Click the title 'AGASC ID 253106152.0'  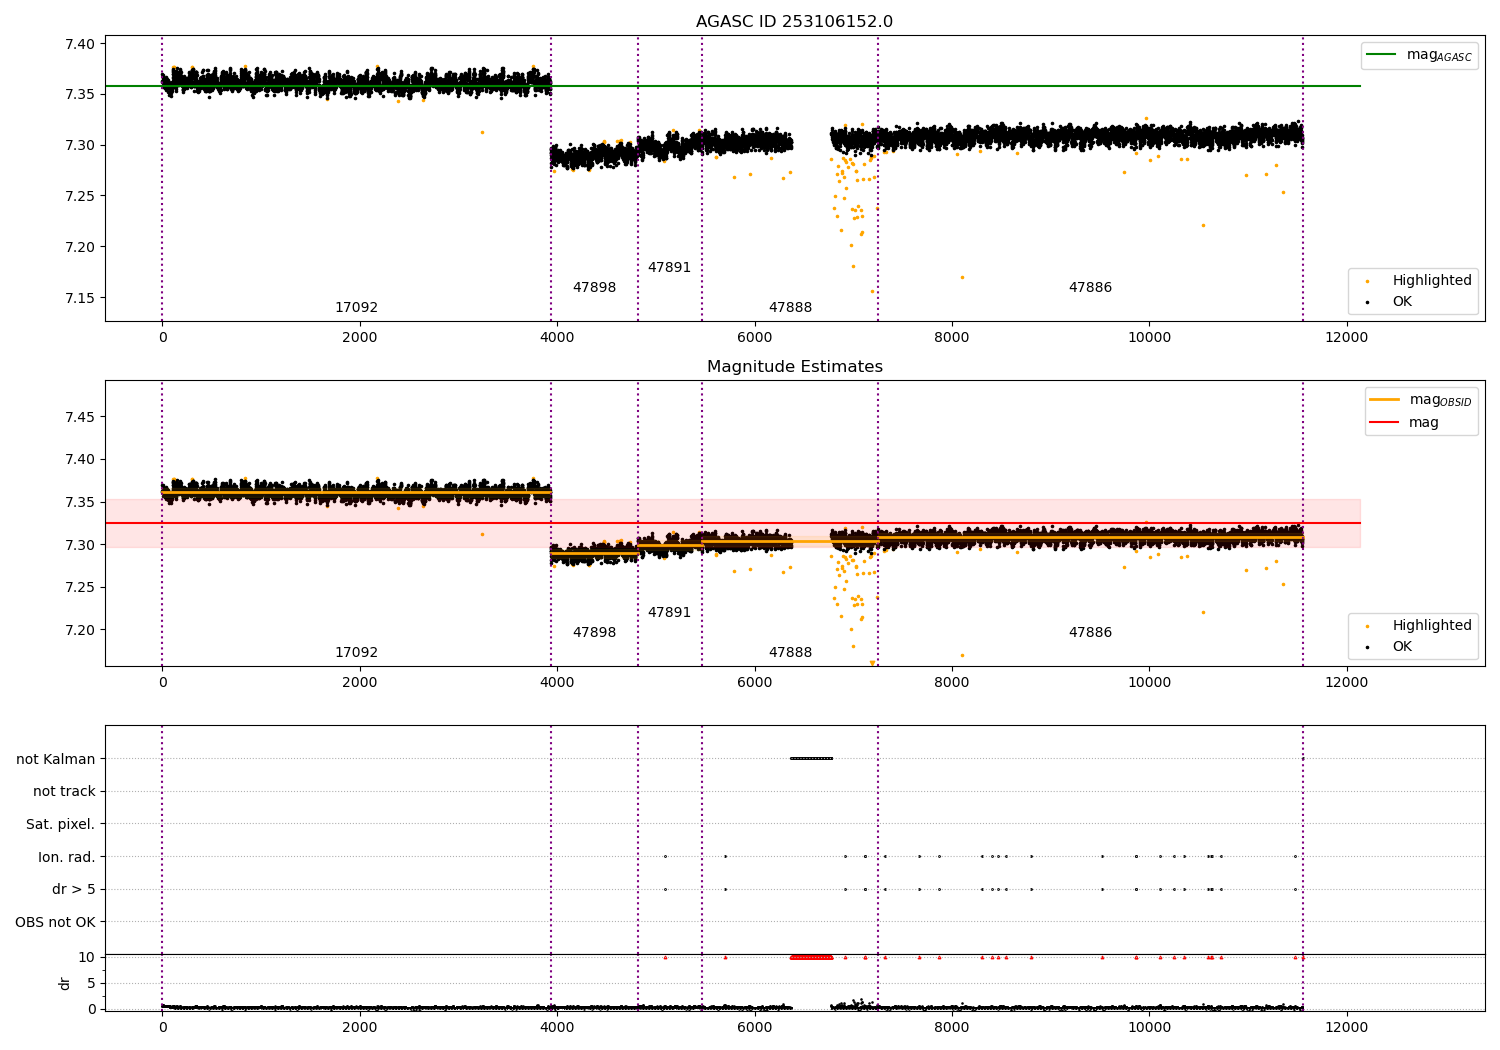(x=794, y=22)
